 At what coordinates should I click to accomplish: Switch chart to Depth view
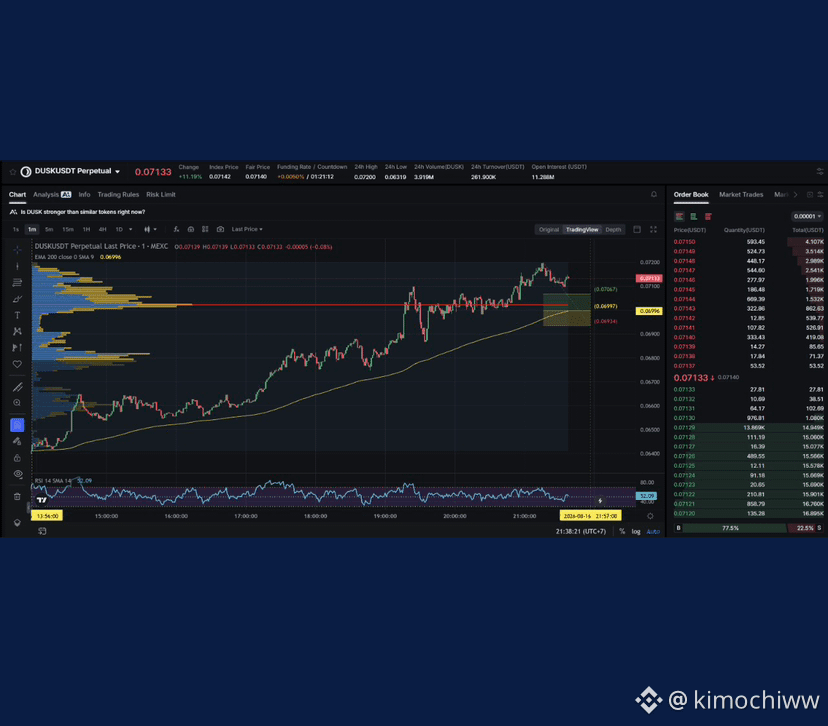pyautogui.click(x=613, y=230)
